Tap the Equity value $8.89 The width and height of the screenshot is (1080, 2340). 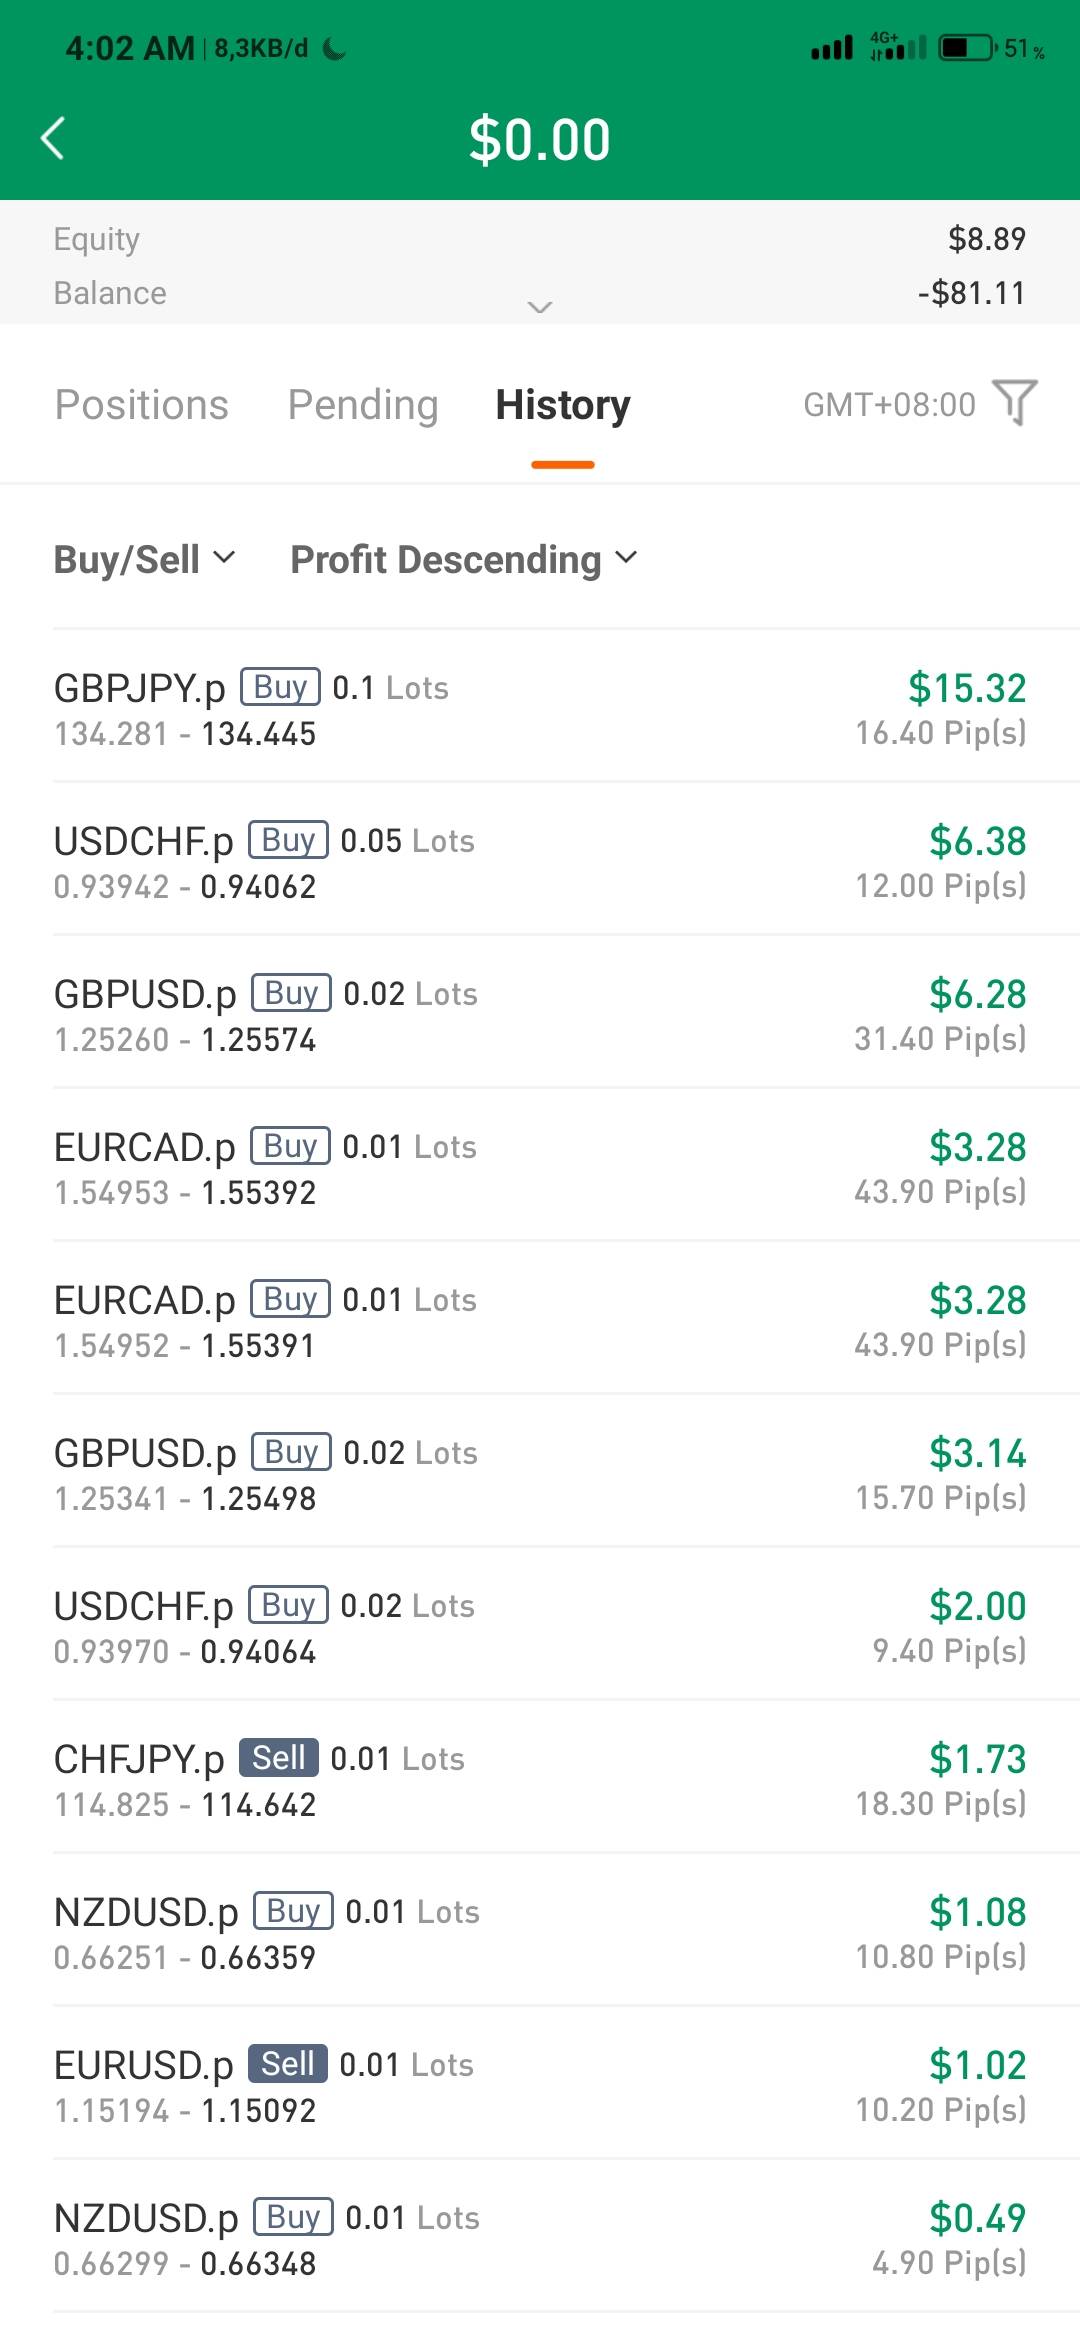point(986,239)
